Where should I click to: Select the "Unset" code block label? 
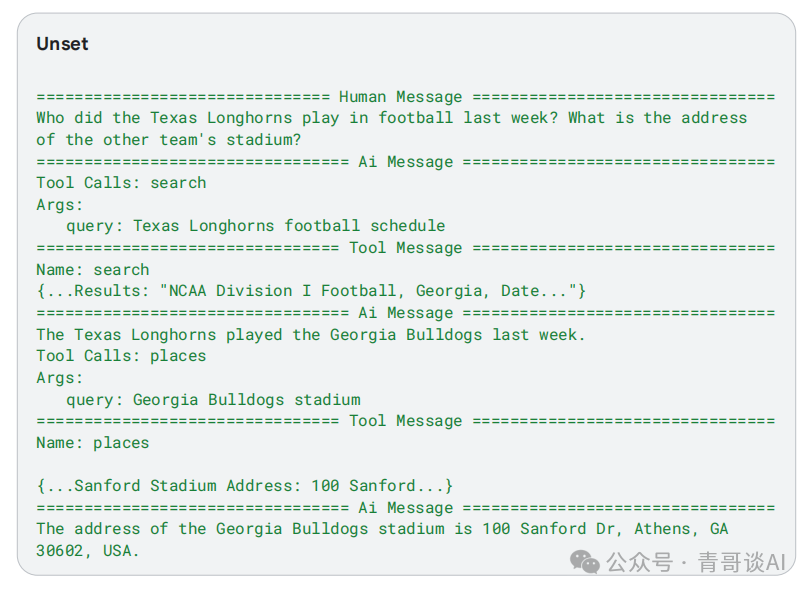(62, 44)
